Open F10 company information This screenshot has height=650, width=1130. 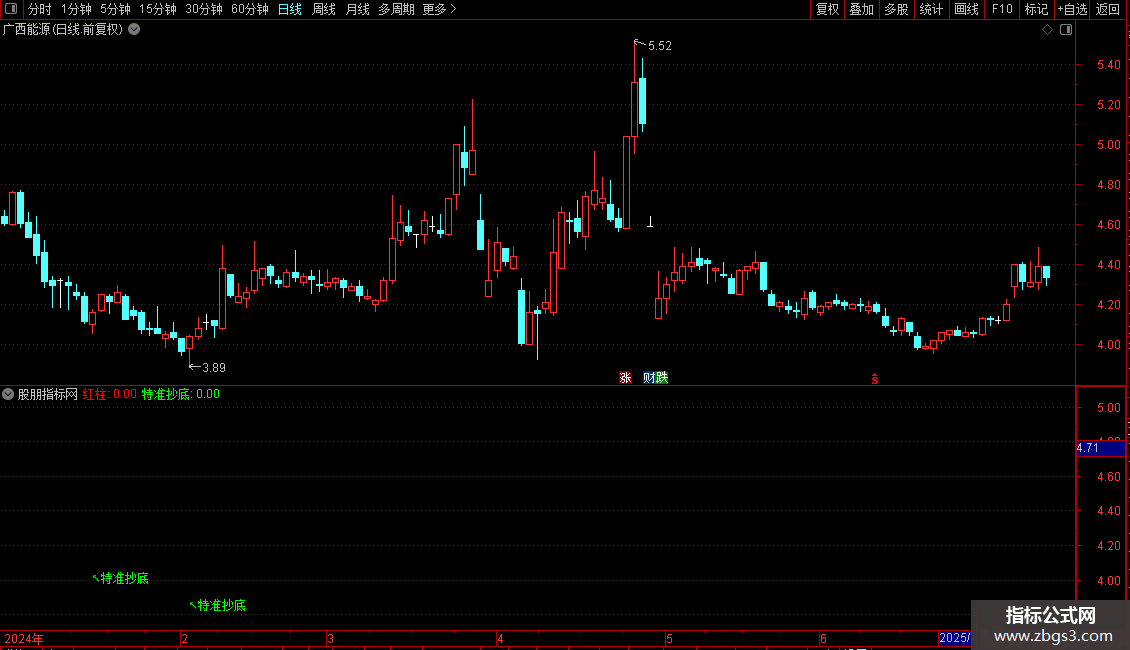pyautogui.click(x=1002, y=9)
